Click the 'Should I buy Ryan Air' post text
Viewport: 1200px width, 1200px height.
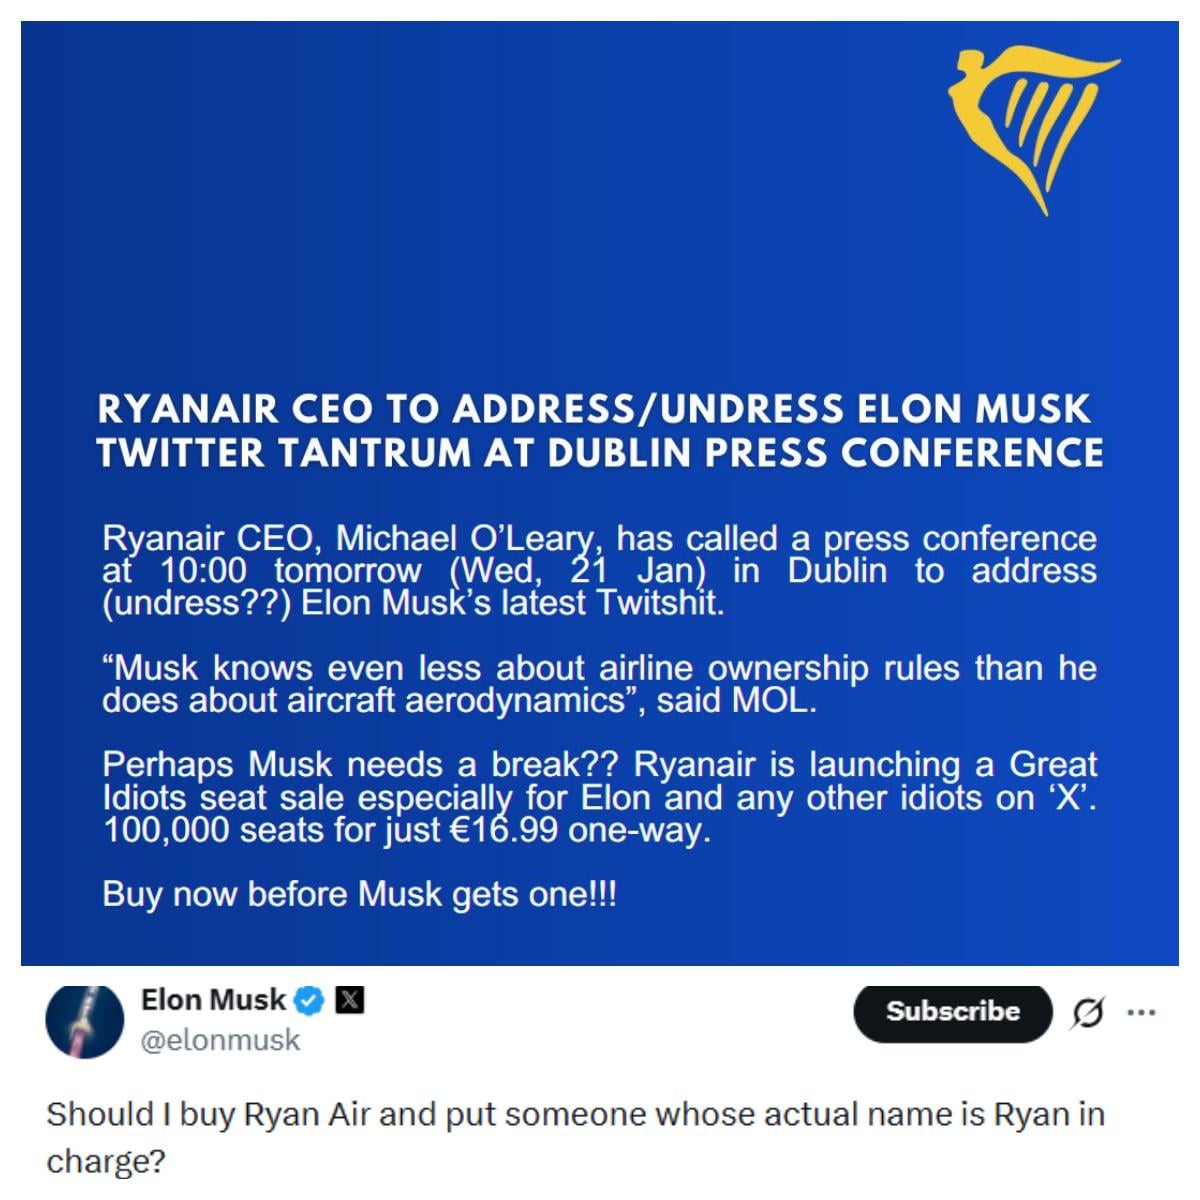(x=574, y=1114)
